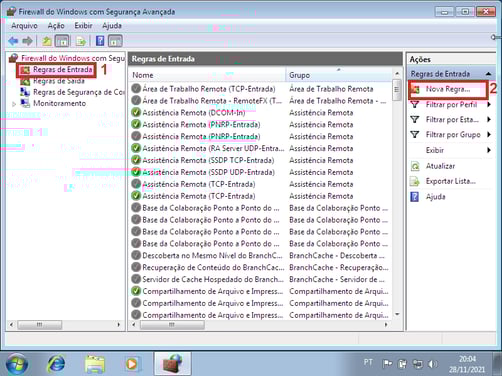Viewport: 502px width, 376px height.
Task: Click Nova Regra action
Action: [x=448, y=89]
